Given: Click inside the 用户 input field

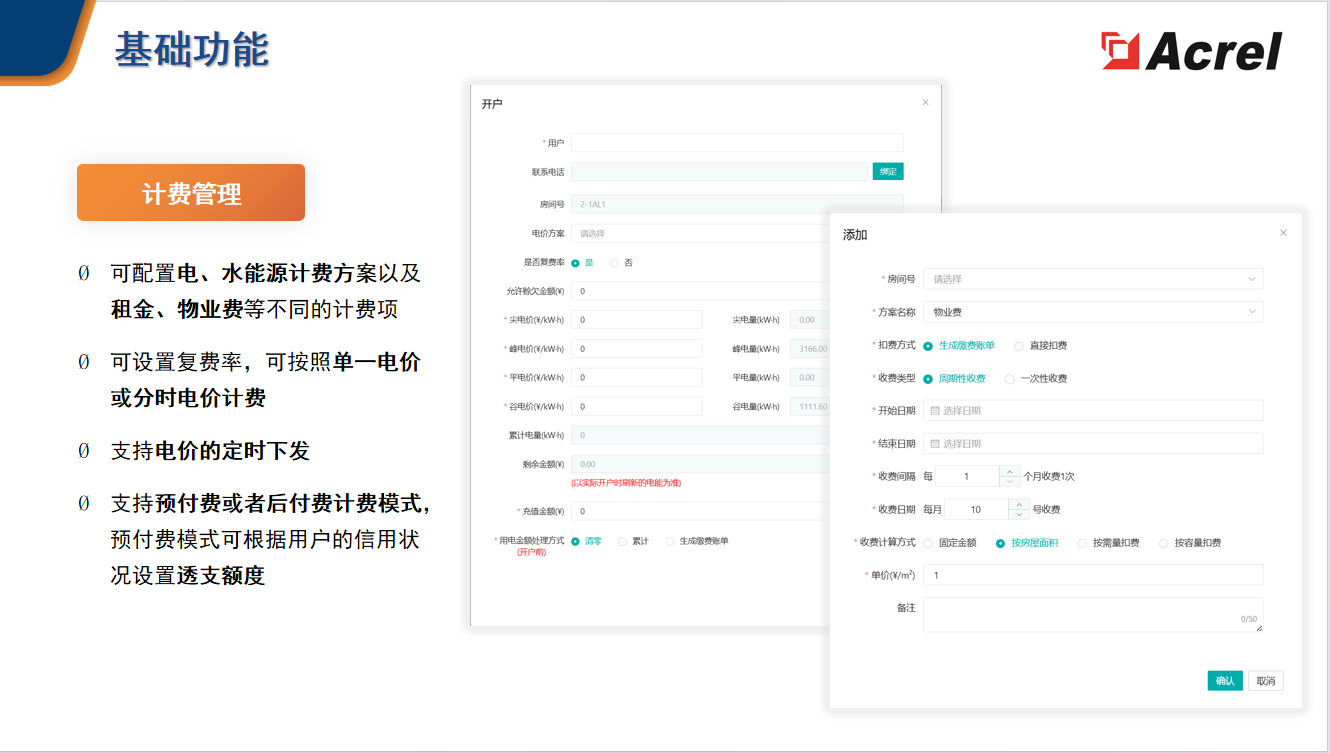Looking at the screenshot, I should 740,141.
